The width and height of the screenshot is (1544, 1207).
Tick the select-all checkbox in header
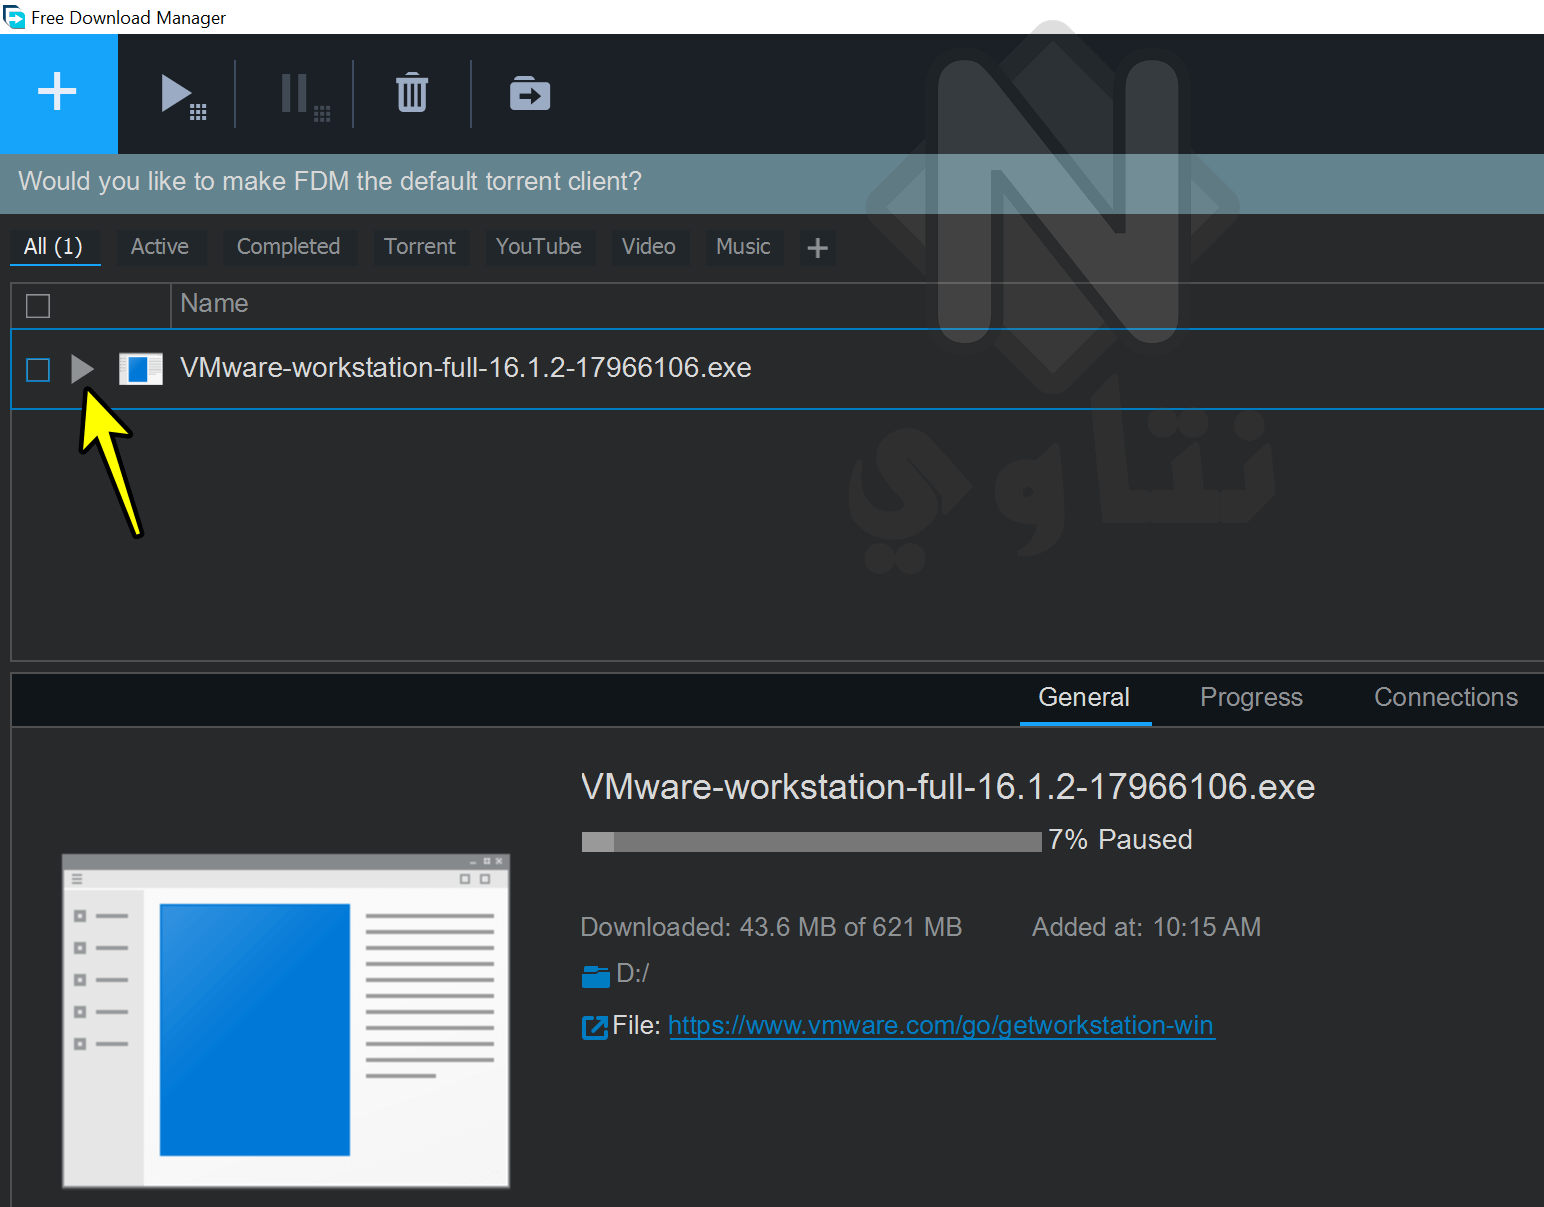tap(38, 305)
